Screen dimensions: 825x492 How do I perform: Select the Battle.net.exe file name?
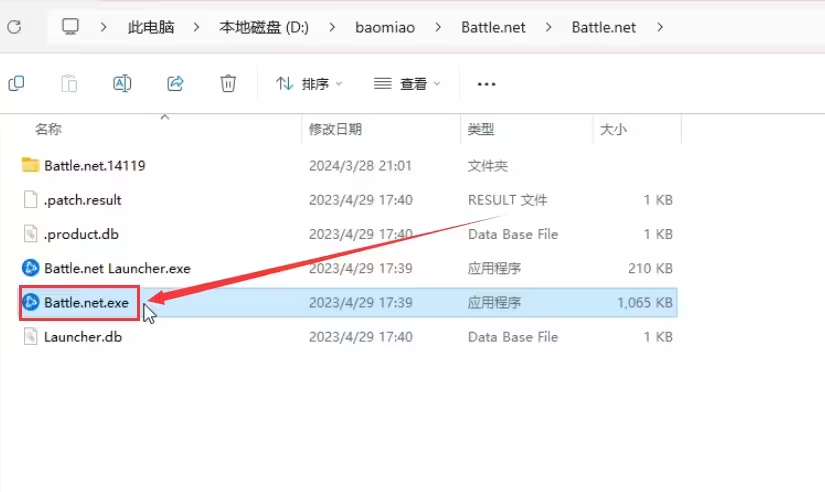pos(86,303)
